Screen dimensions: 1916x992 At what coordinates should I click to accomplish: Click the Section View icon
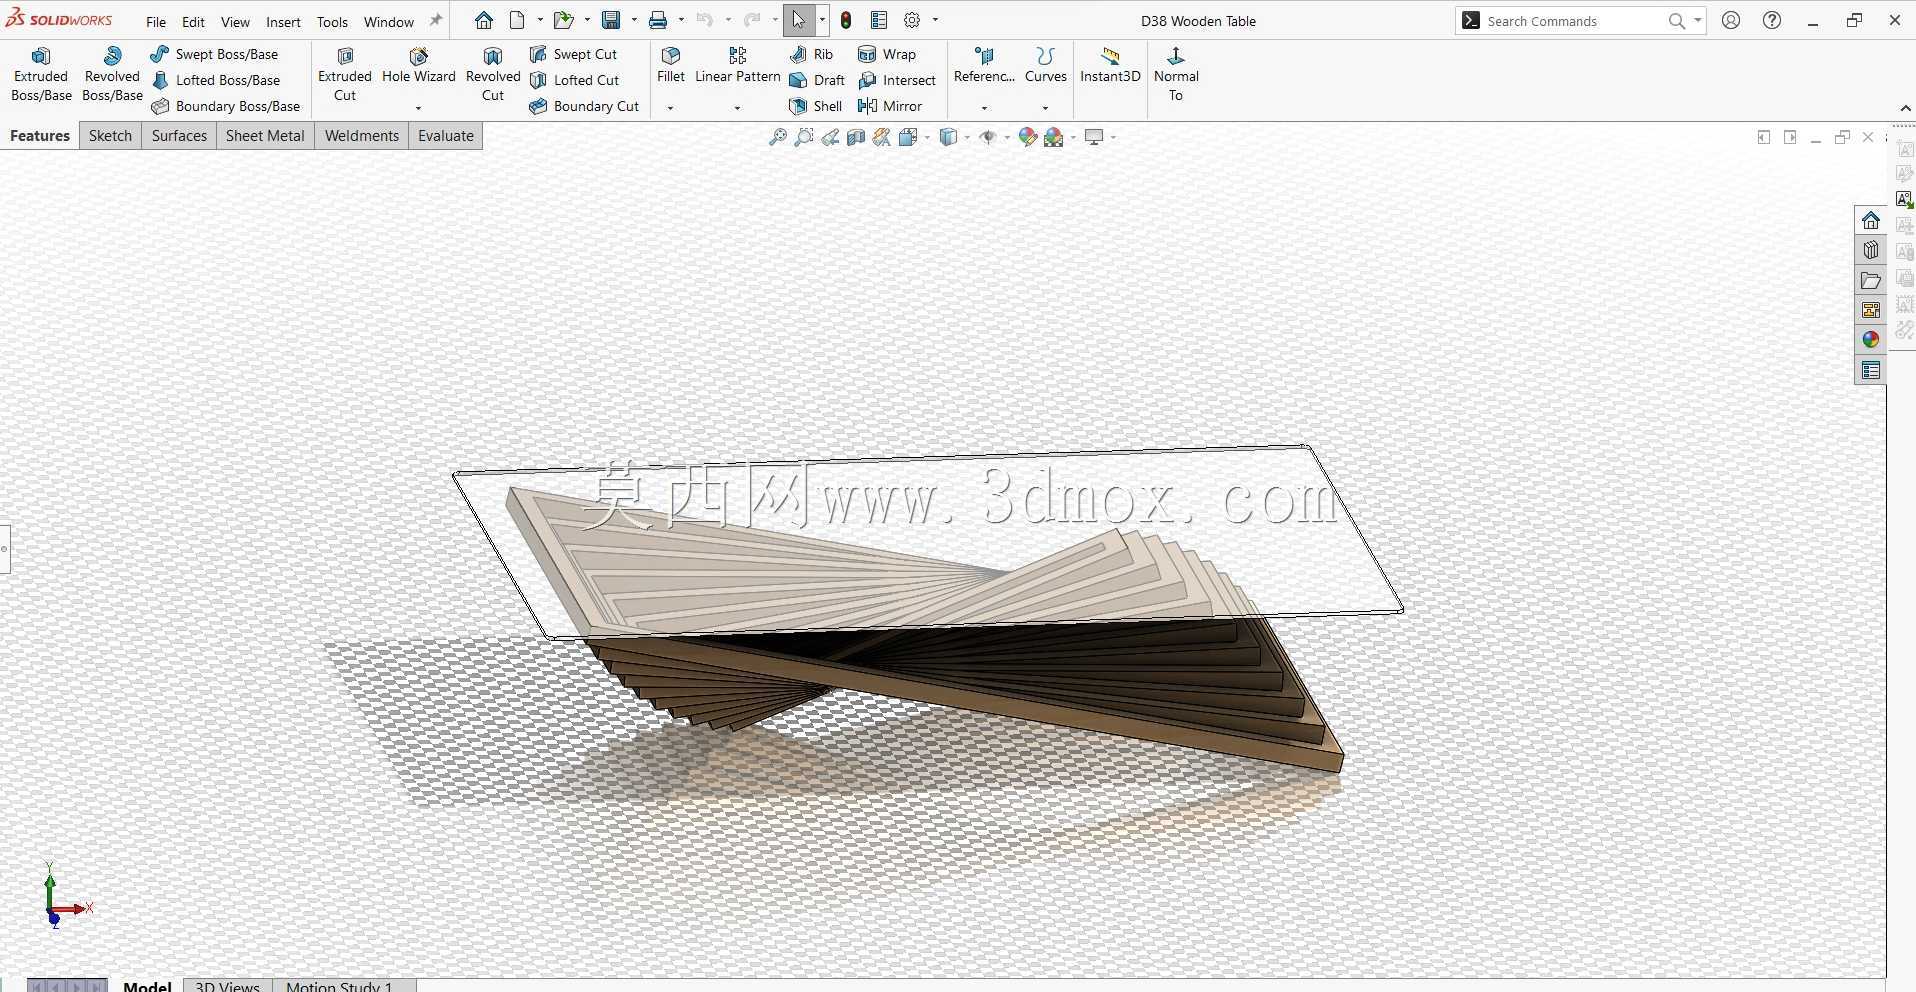(x=856, y=137)
